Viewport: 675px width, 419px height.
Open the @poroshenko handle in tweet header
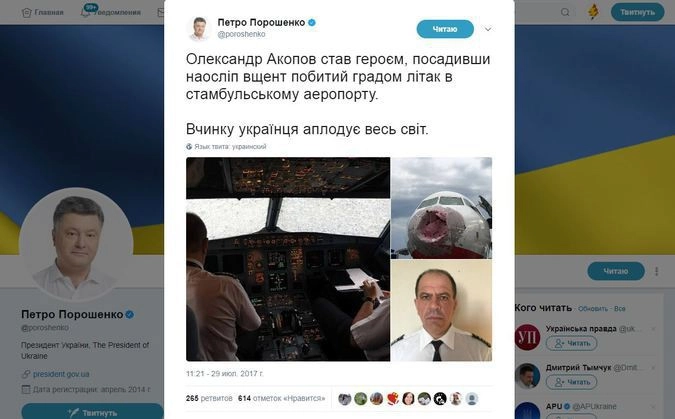coord(241,34)
